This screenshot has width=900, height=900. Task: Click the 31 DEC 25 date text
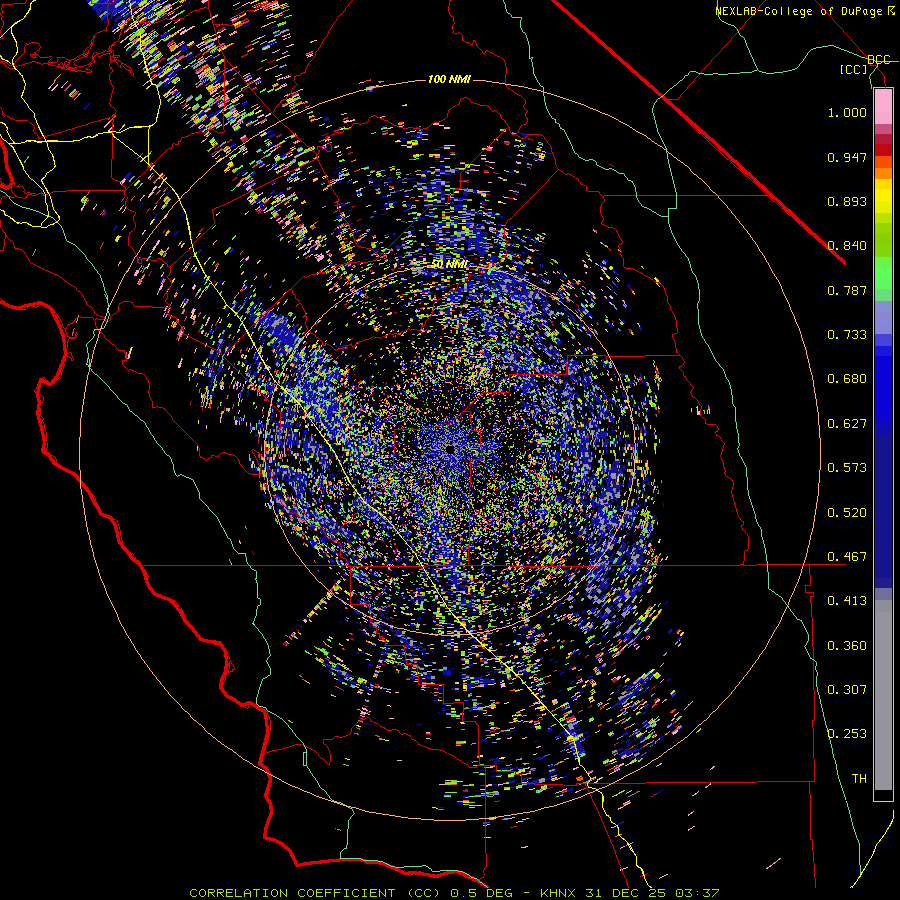point(625,893)
